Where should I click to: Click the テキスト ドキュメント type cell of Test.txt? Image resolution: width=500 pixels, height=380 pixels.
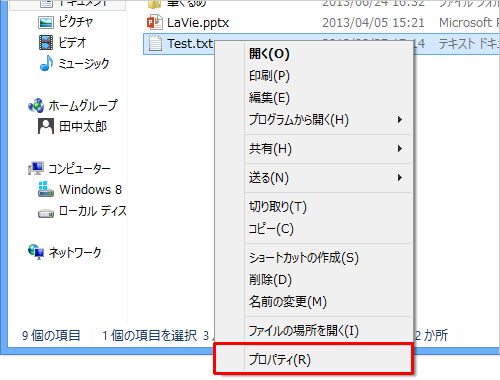(469, 44)
